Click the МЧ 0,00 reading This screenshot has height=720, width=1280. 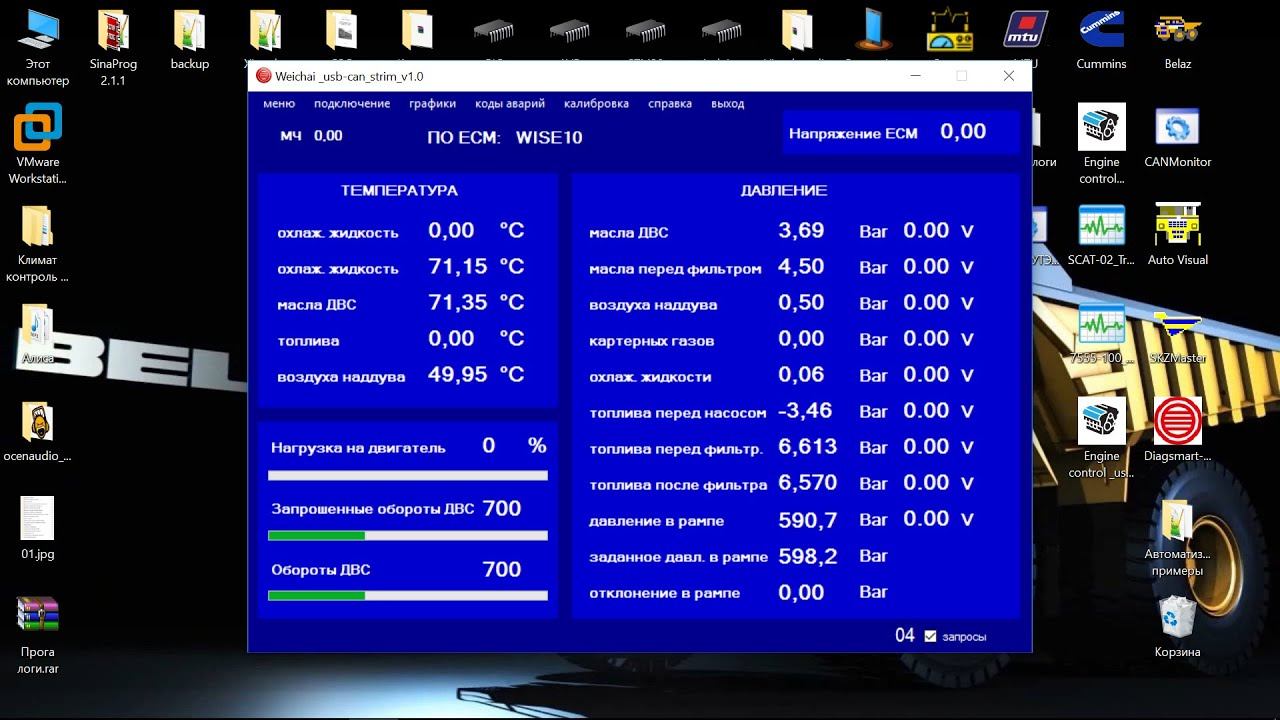311,136
